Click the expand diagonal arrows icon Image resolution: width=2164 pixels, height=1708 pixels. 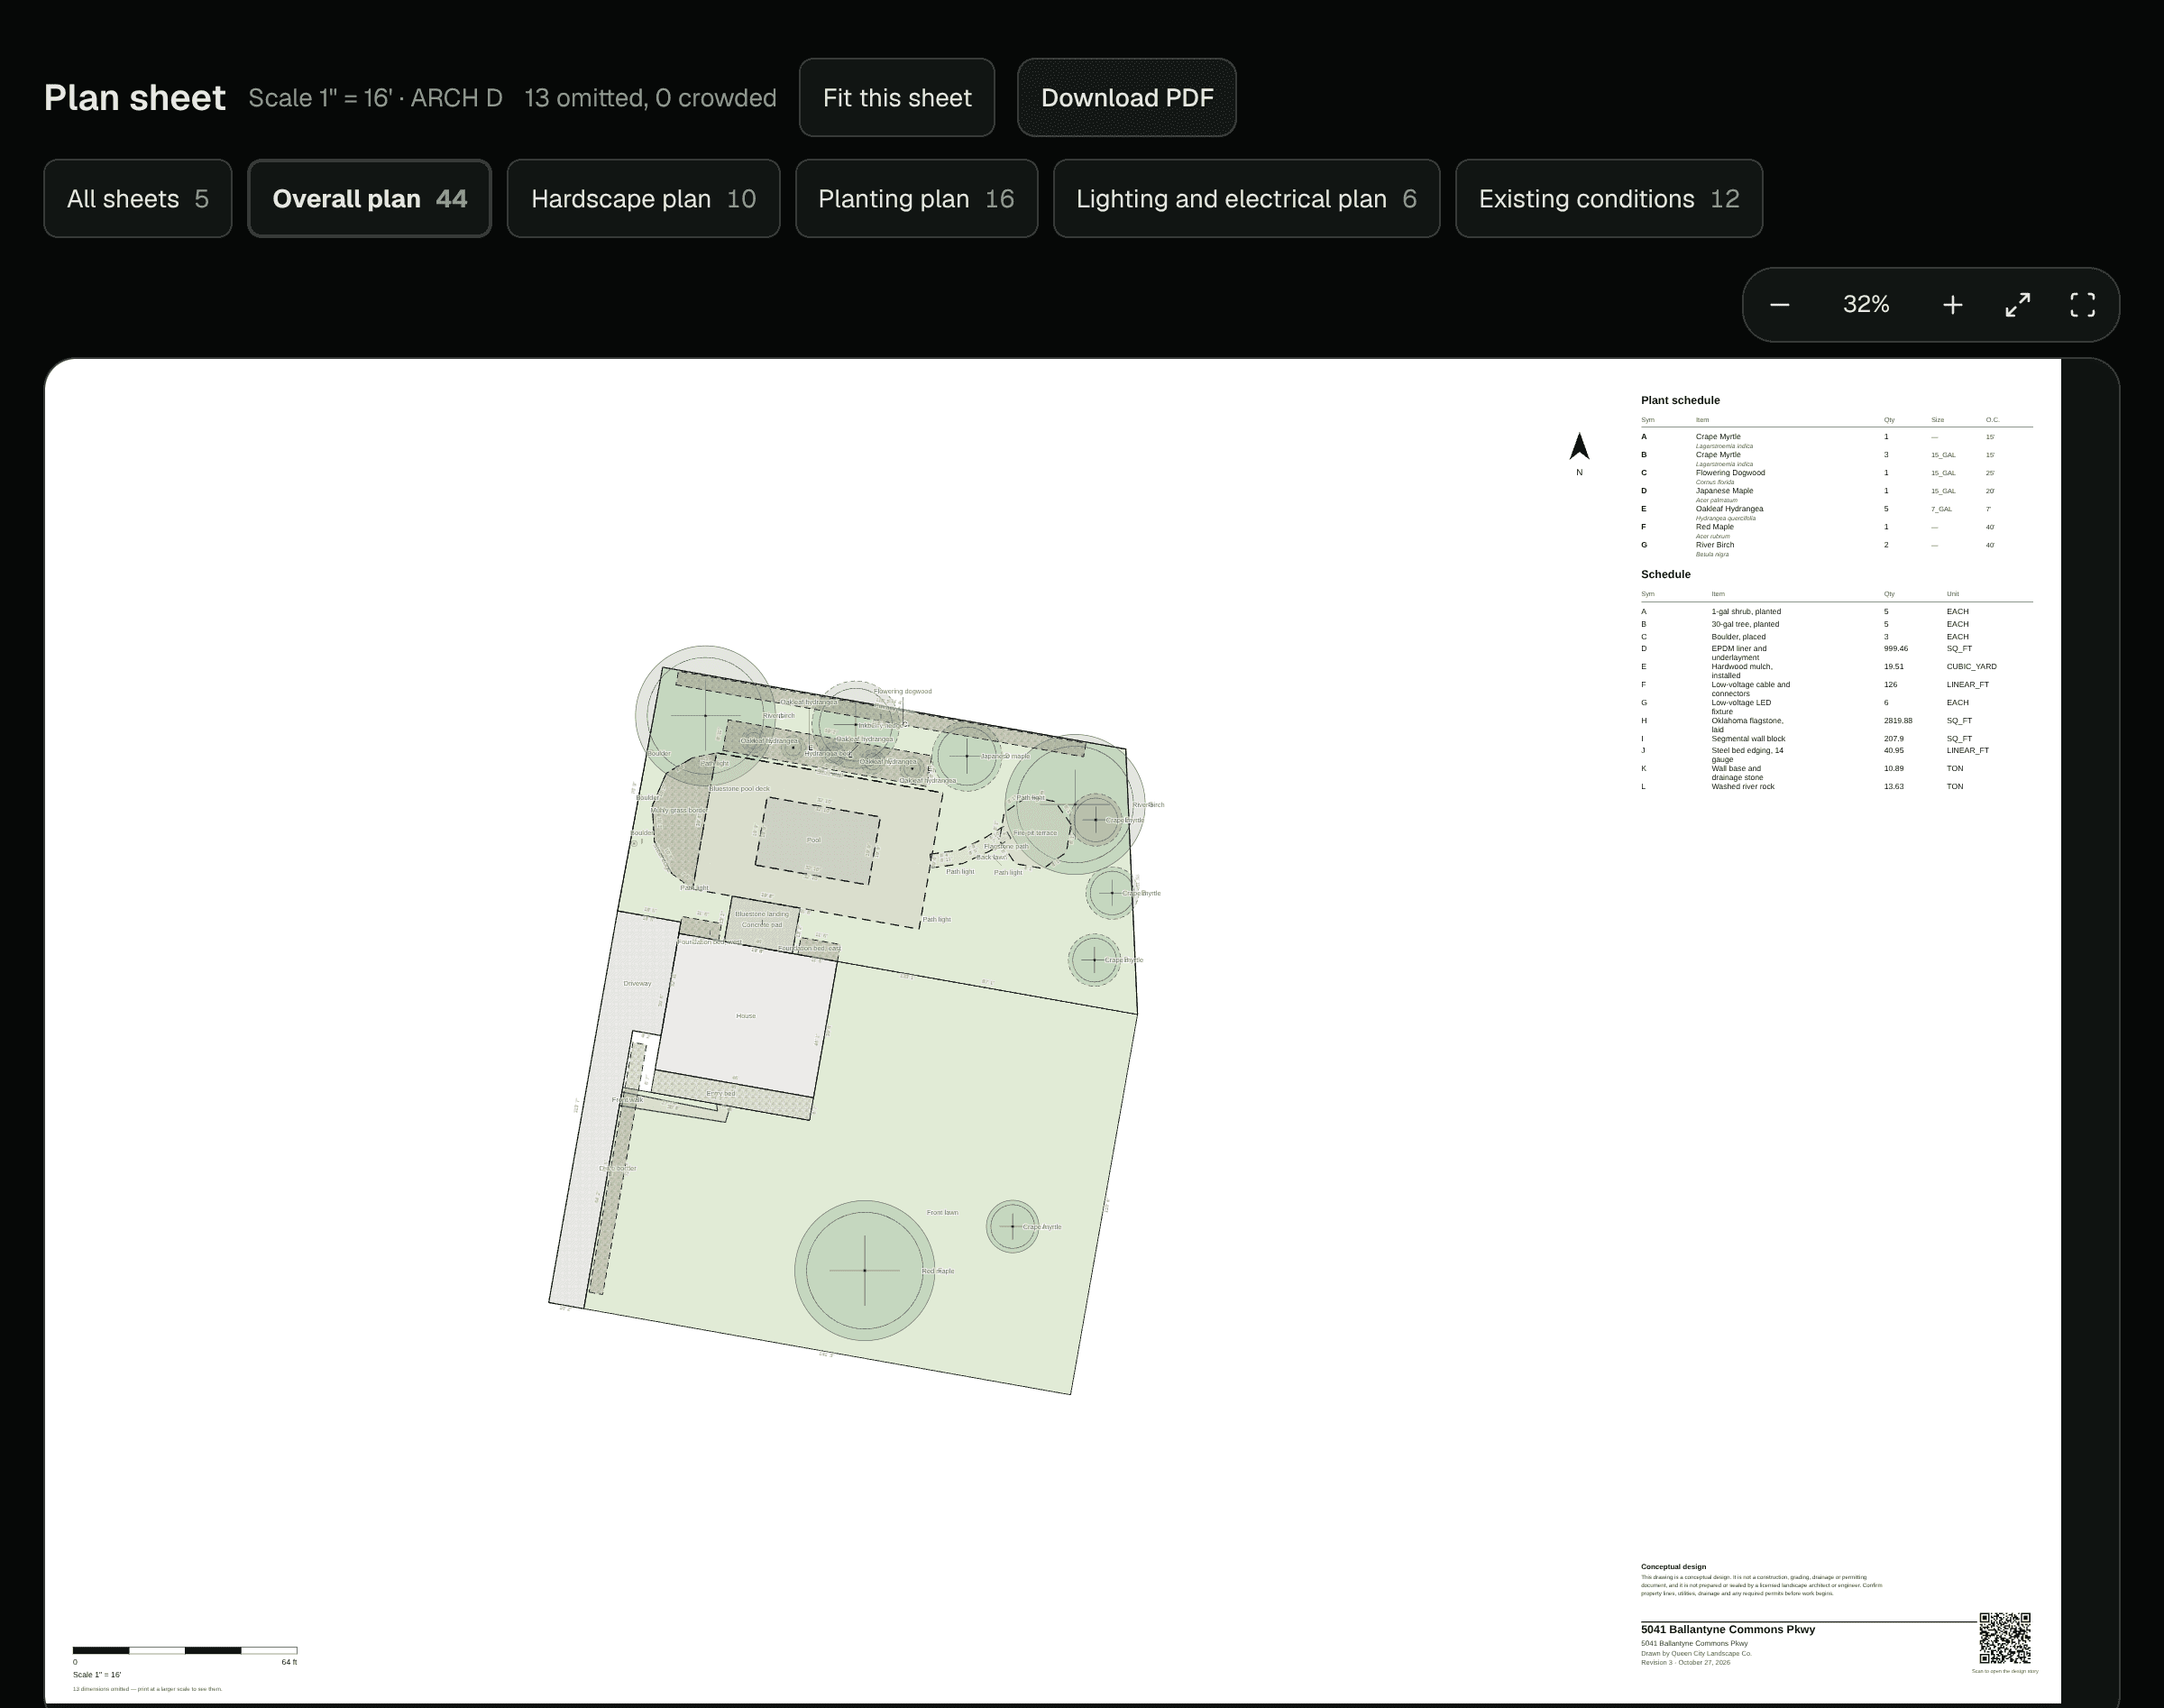pos(2018,305)
